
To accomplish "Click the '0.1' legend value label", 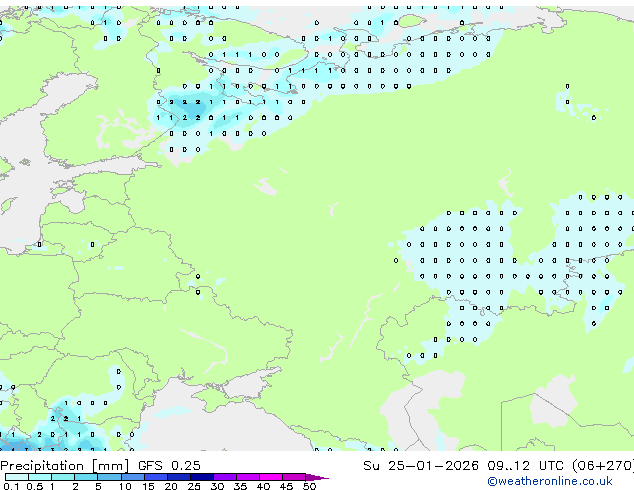I will [11, 486].
